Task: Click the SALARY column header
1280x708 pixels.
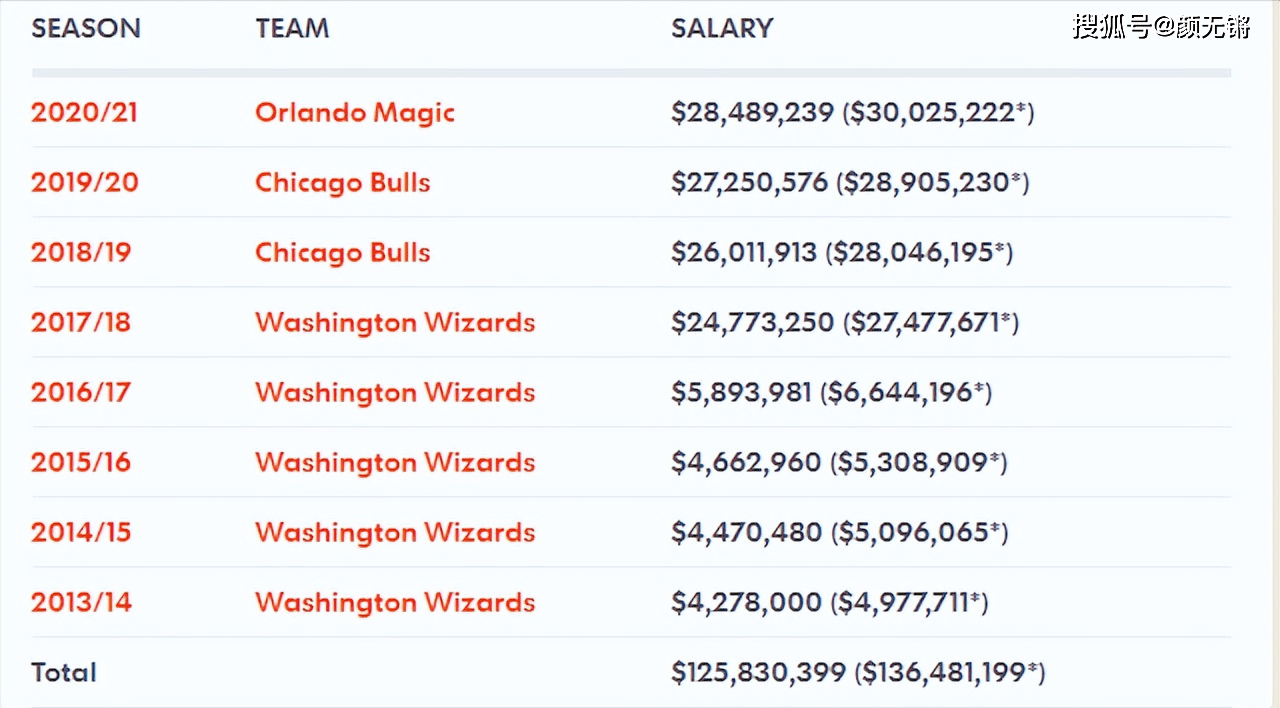Action: 722,28
